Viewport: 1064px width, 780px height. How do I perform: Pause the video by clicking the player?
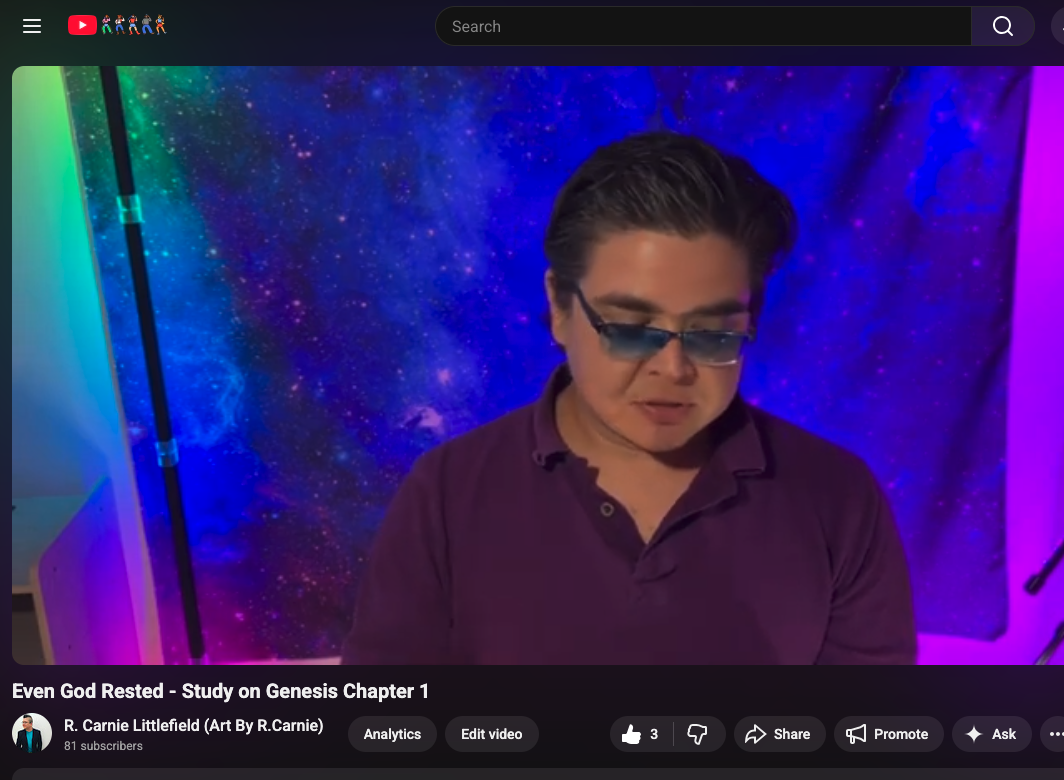tap(538, 365)
